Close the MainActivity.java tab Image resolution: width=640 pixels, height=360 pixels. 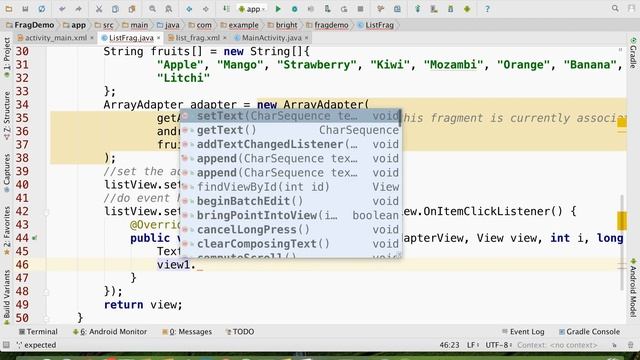tap(307, 38)
